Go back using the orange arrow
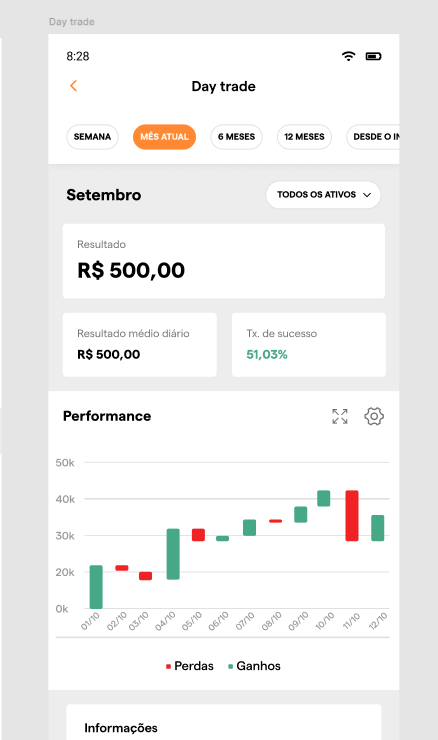 (73, 86)
